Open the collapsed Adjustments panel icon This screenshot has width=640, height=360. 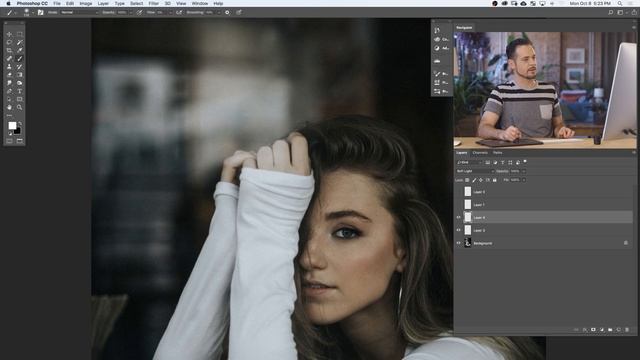tap(437, 48)
